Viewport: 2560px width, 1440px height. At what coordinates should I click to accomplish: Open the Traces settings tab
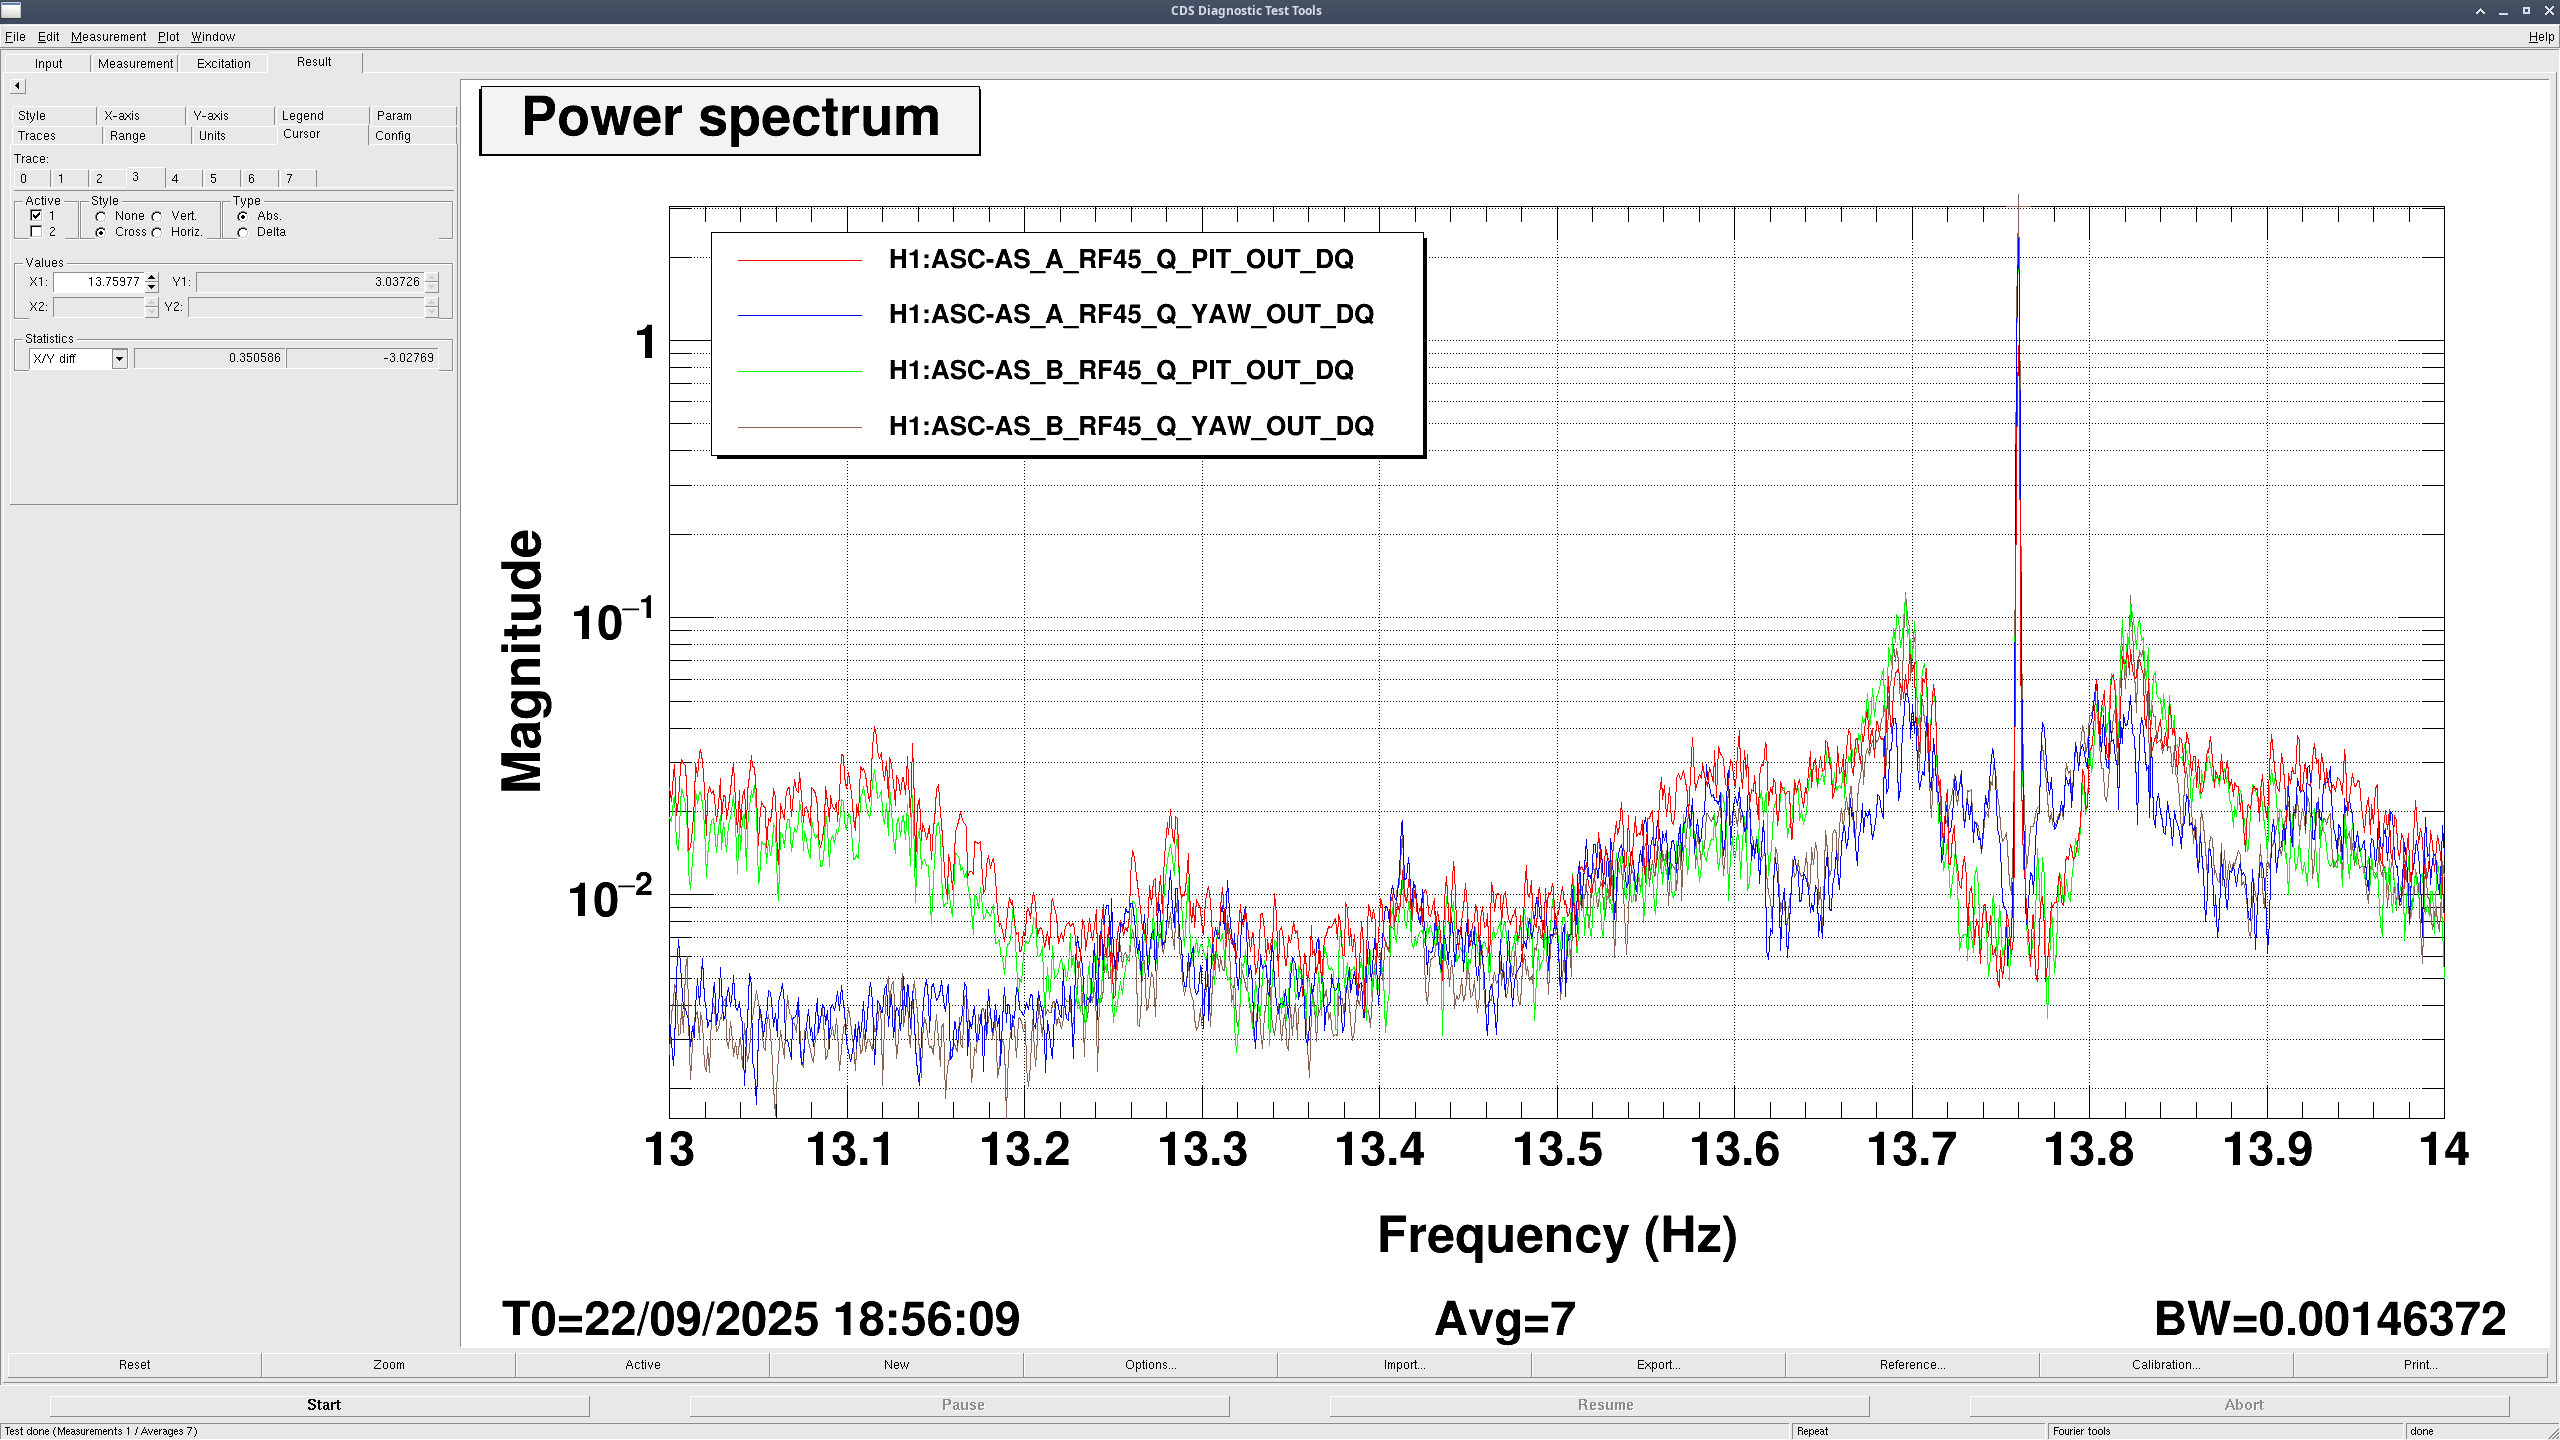point(37,136)
